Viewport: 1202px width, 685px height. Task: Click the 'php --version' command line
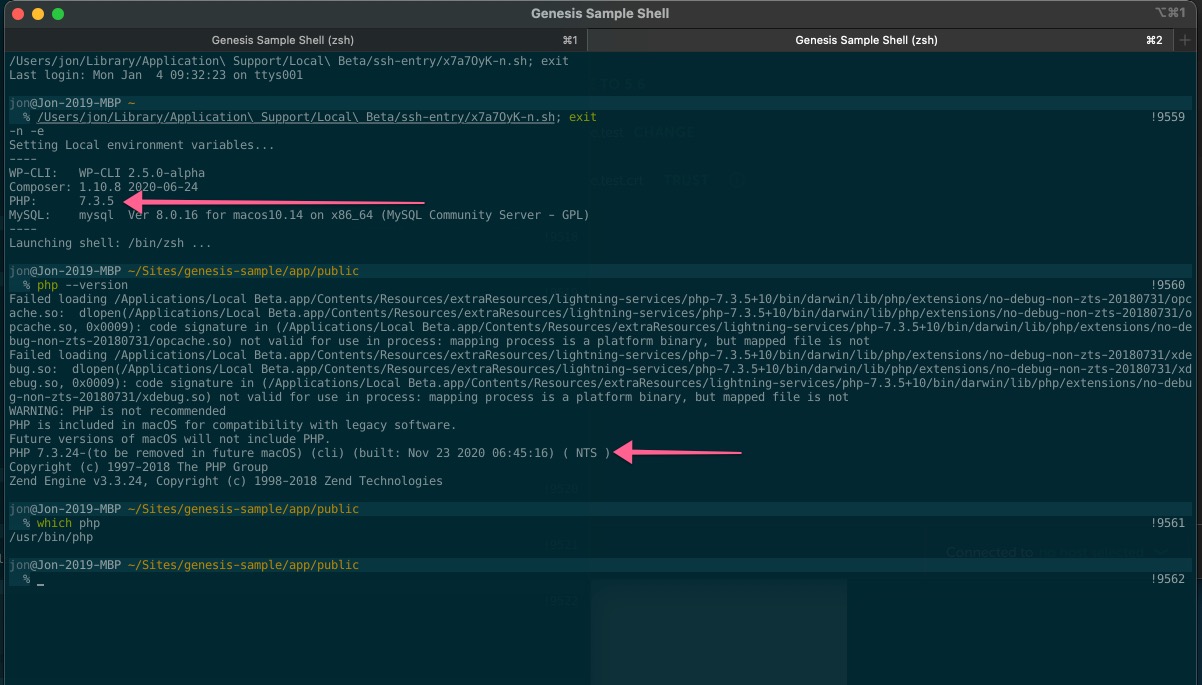[x=83, y=285]
